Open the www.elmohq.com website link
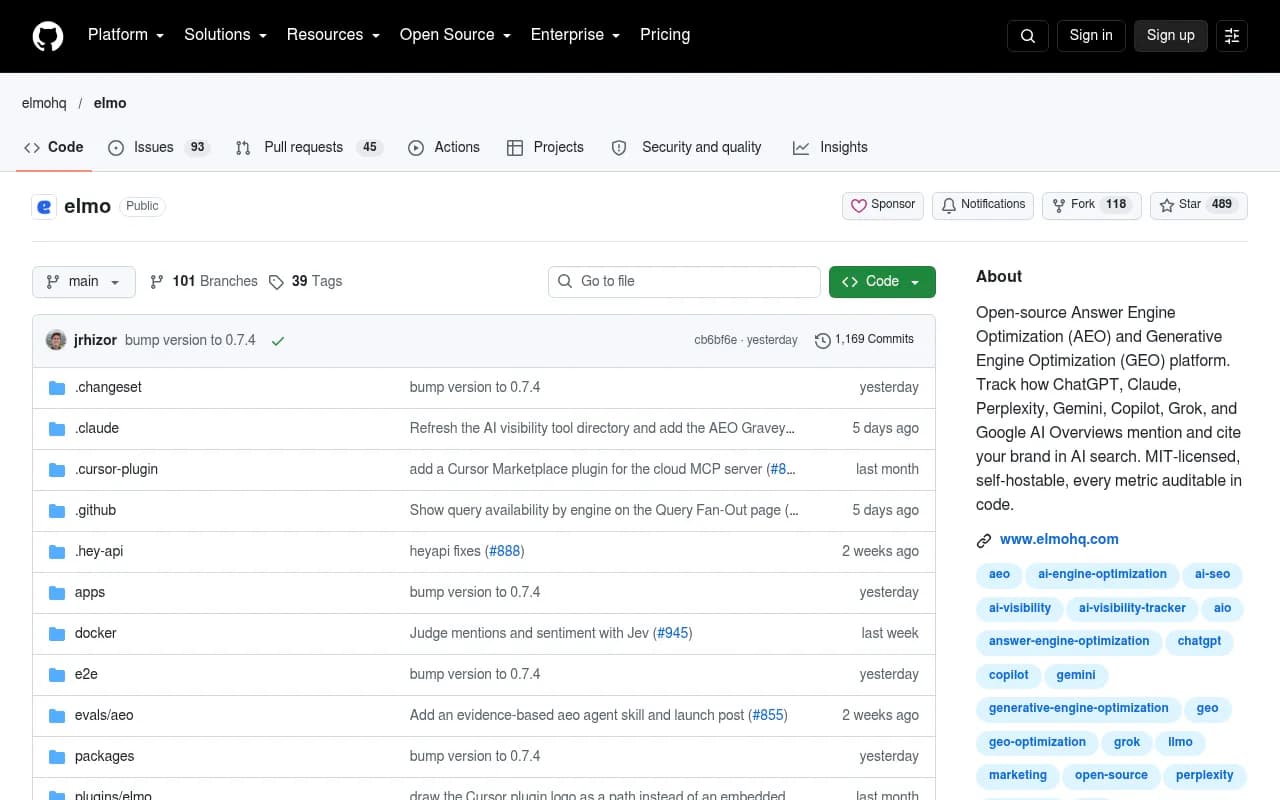 (1059, 539)
